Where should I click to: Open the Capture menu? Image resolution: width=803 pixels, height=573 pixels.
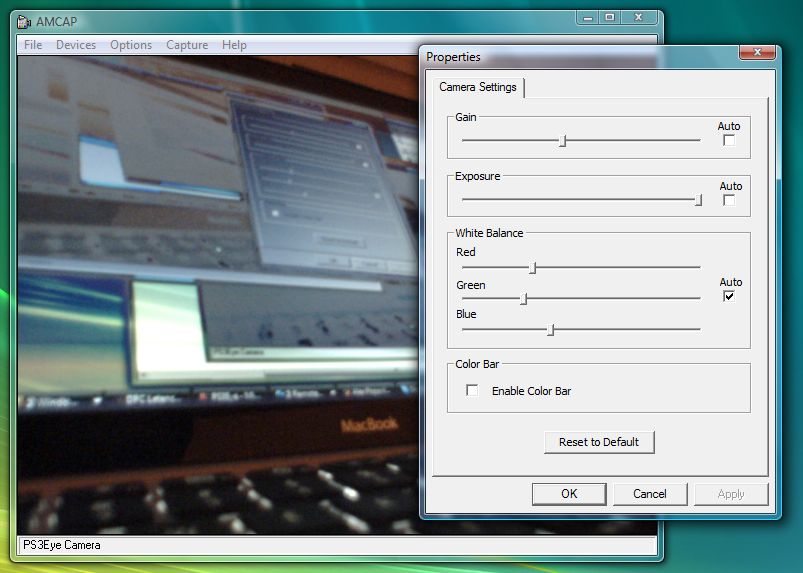(x=187, y=45)
